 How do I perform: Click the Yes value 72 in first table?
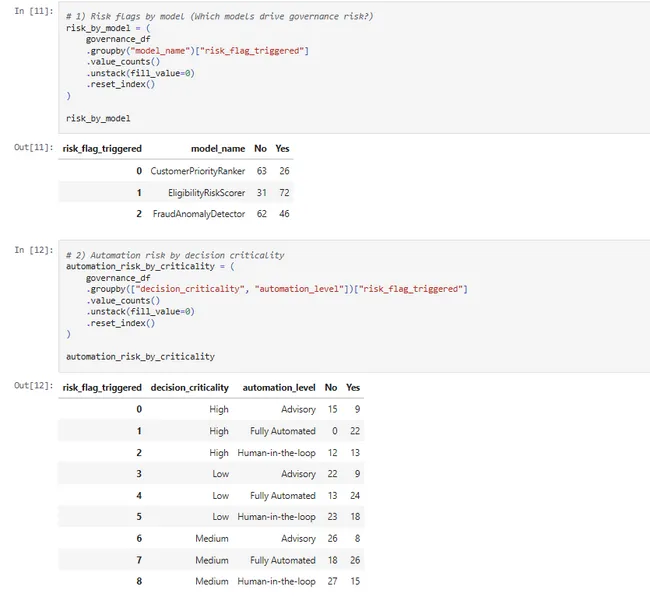[282, 192]
